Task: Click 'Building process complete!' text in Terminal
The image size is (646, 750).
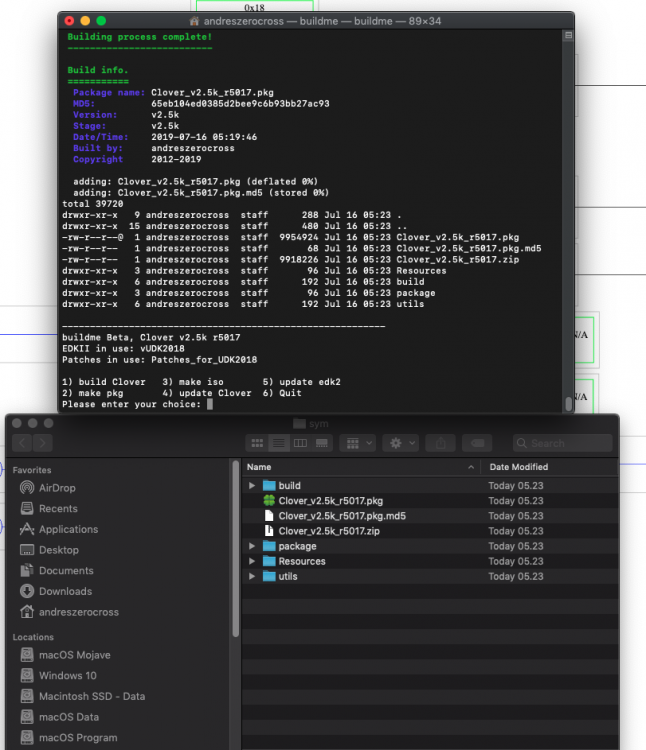Action: pos(139,37)
